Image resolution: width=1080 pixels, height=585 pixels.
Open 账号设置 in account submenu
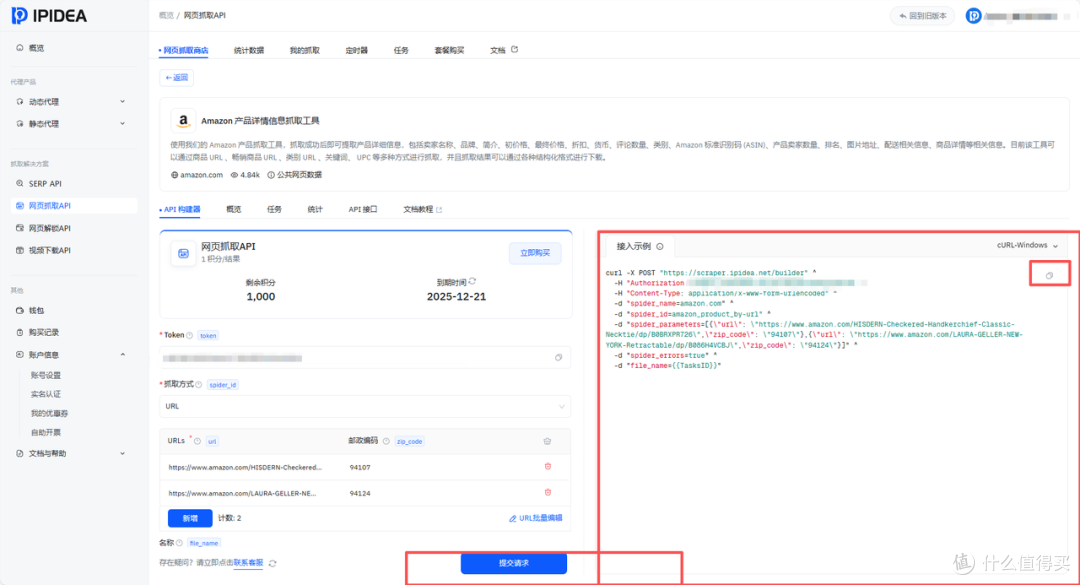pos(45,376)
